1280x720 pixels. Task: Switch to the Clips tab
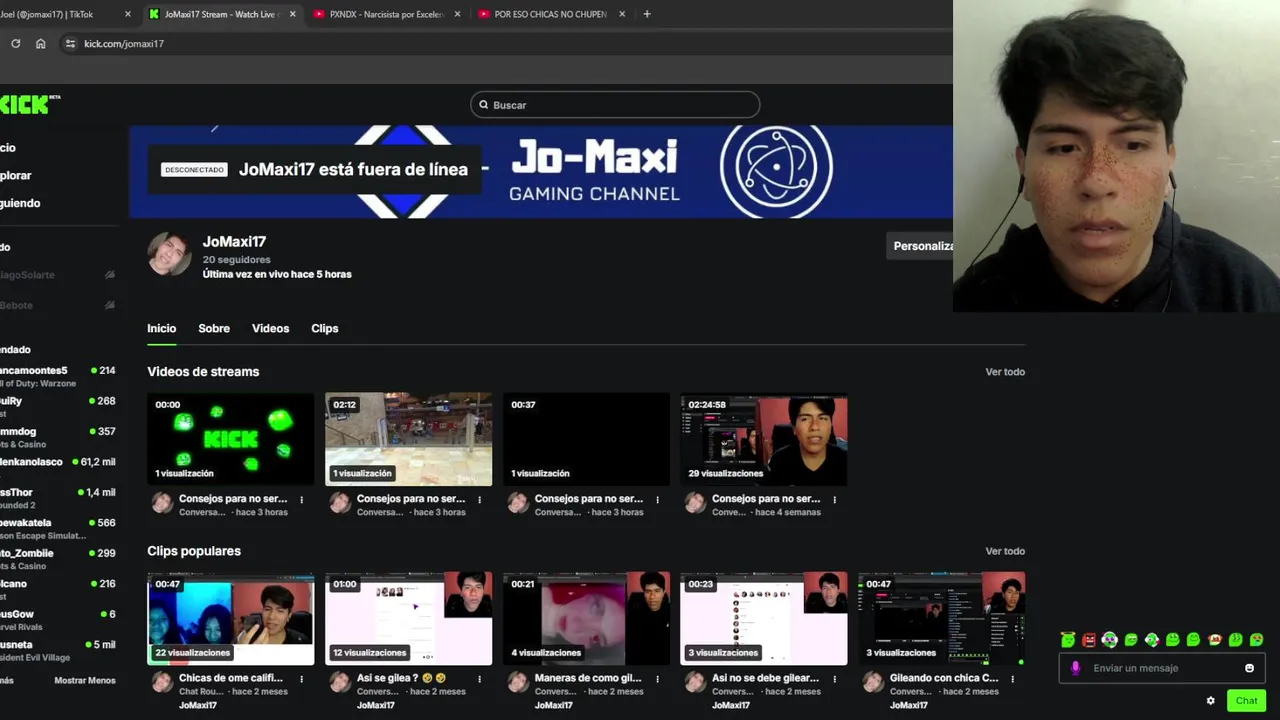click(x=325, y=328)
